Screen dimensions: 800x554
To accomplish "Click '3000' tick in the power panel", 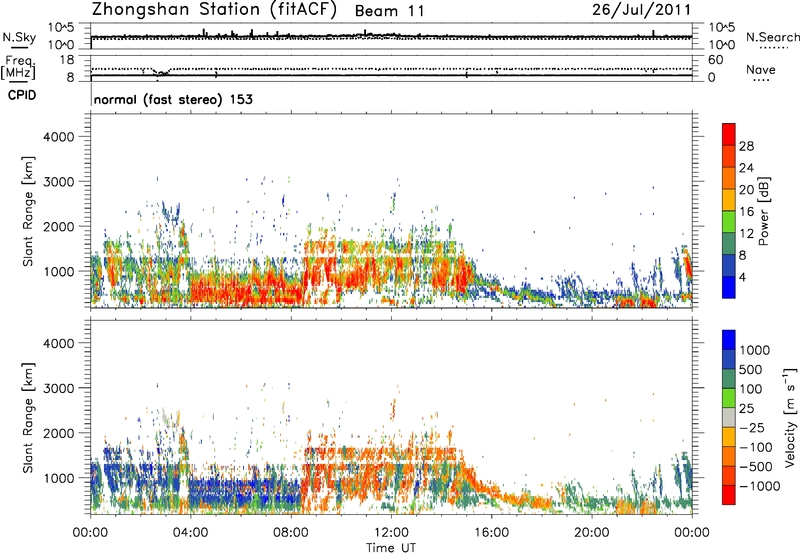I will pyautogui.click(x=59, y=182).
